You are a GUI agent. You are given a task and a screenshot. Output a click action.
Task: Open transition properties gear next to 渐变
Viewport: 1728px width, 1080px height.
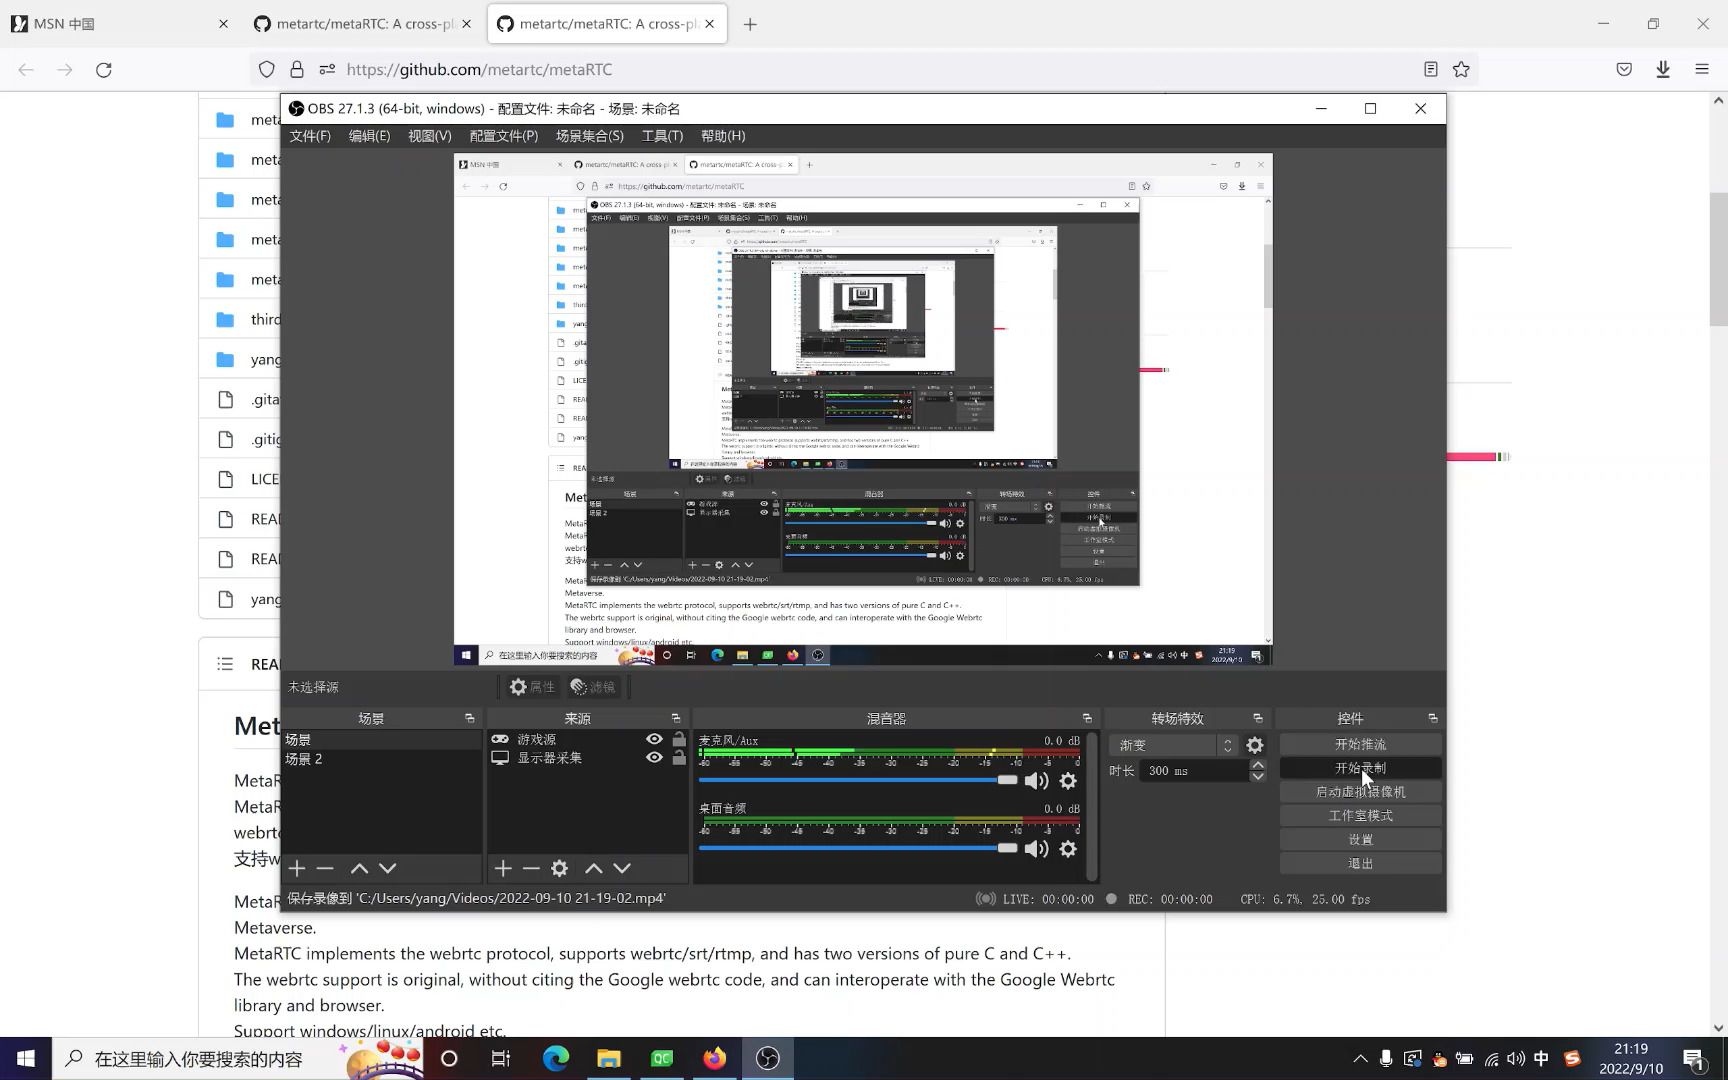1255,745
